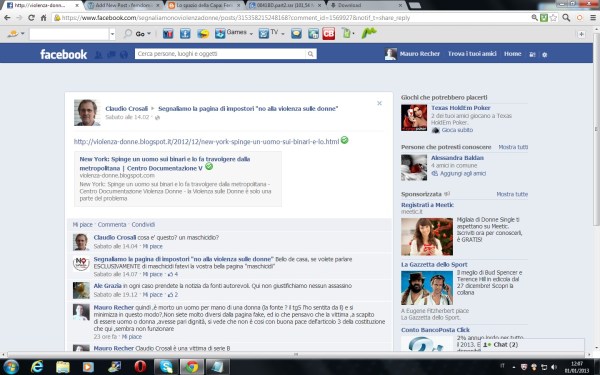This screenshot has width=600, height=375.
Task: Open Texas HoldEm Poker link
Action: tap(461, 108)
